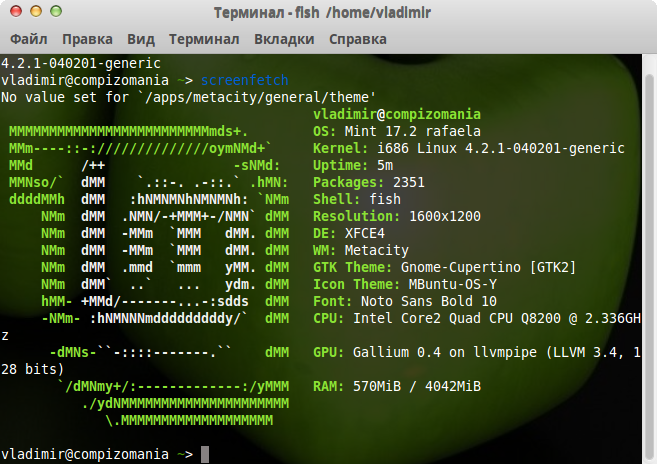Image resolution: width=657 pixels, height=464 pixels.
Task: Open the Вид menu
Action: [x=141, y=39]
